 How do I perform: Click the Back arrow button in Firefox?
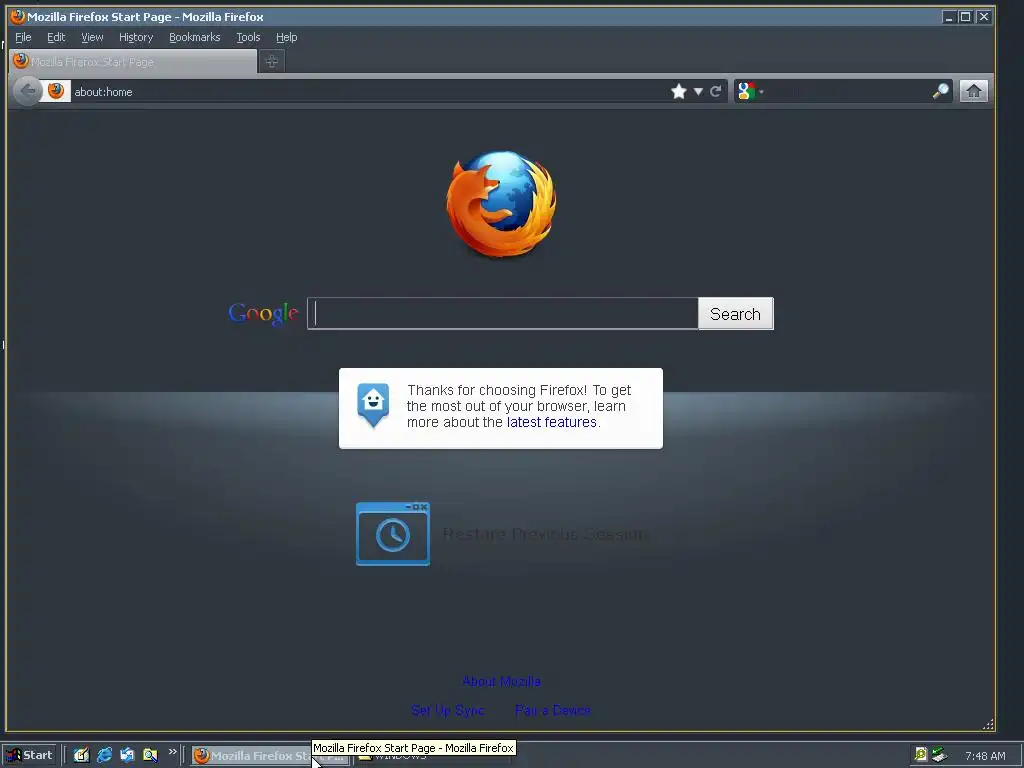point(27,91)
